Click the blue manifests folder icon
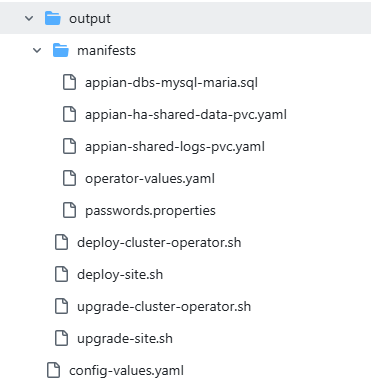371x388 pixels. coord(61,50)
